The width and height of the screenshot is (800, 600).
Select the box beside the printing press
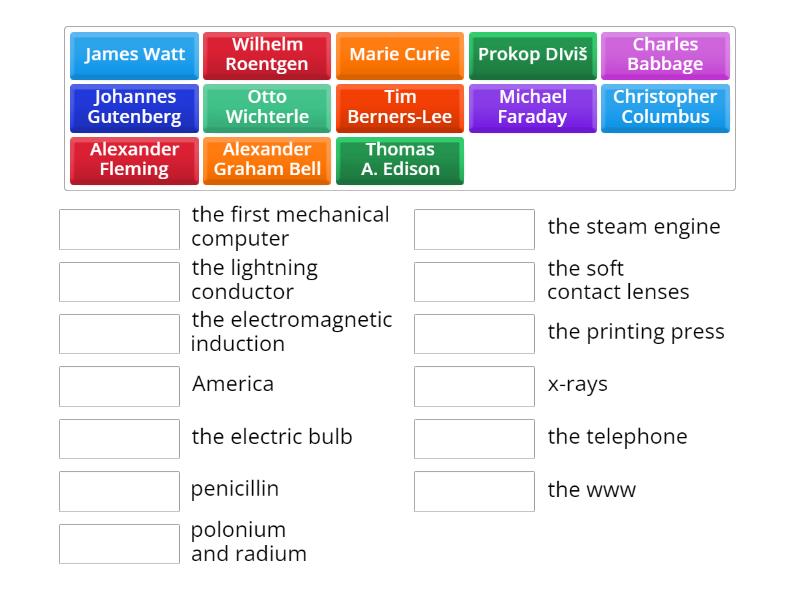[x=474, y=334]
